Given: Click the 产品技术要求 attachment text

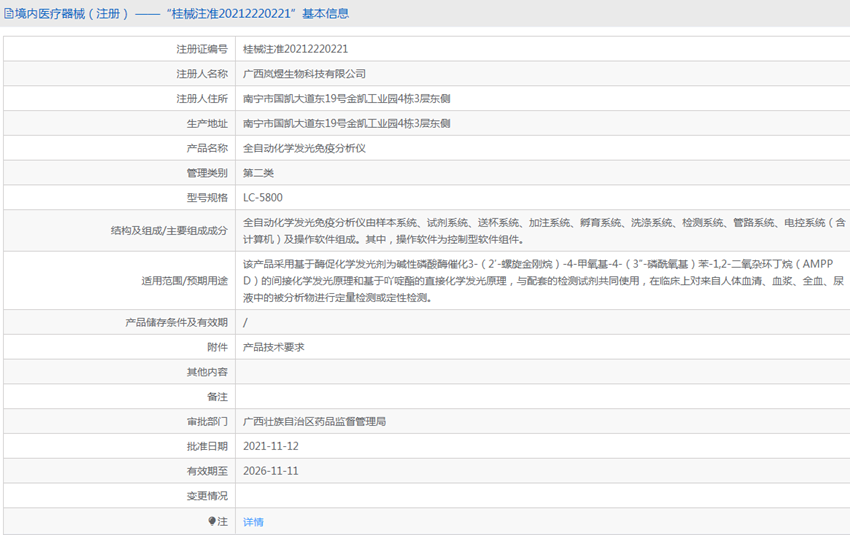Looking at the screenshot, I should click(274, 347).
